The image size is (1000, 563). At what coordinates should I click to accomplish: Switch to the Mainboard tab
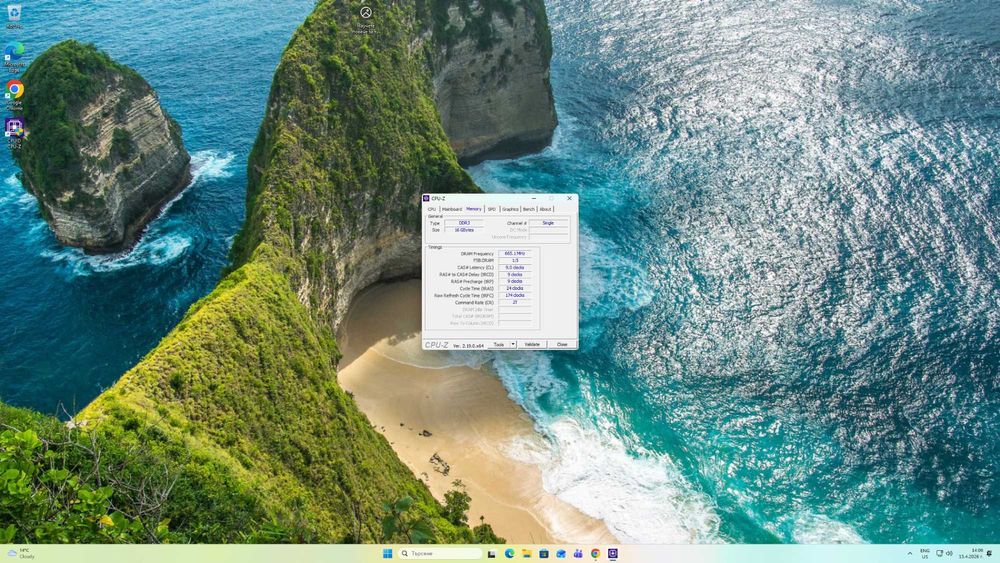click(x=452, y=209)
